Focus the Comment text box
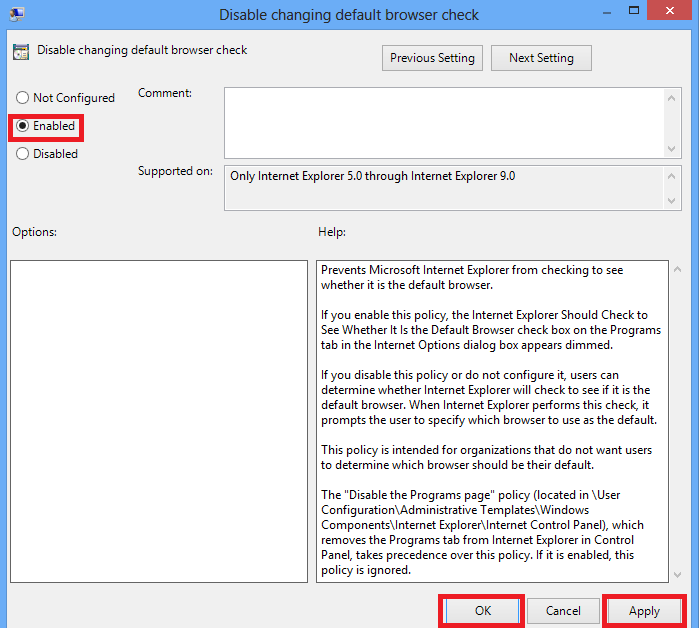Image resolution: width=699 pixels, height=628 pixels. 444,123
